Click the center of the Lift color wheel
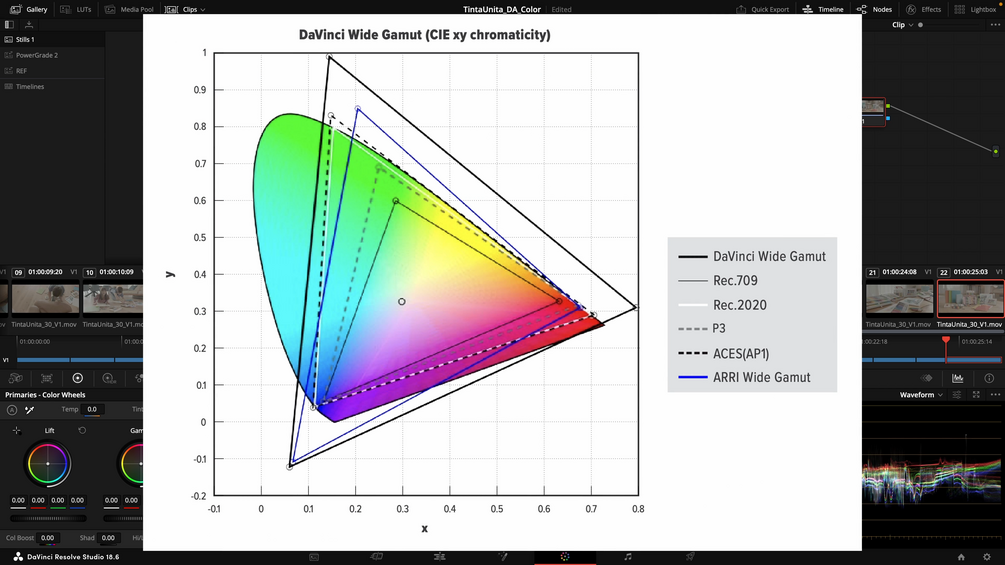The width and height of the screenshot is (1005, 565). tap(47, 464)
